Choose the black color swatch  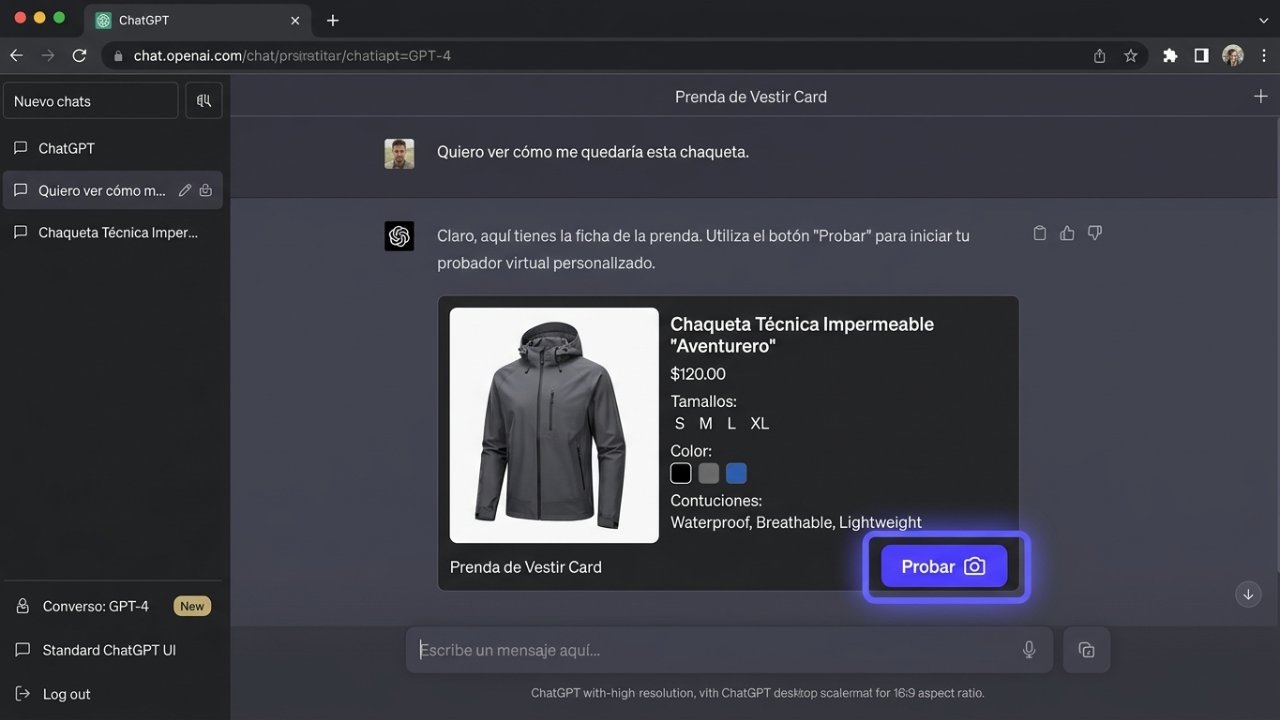(x=681, y=473)
